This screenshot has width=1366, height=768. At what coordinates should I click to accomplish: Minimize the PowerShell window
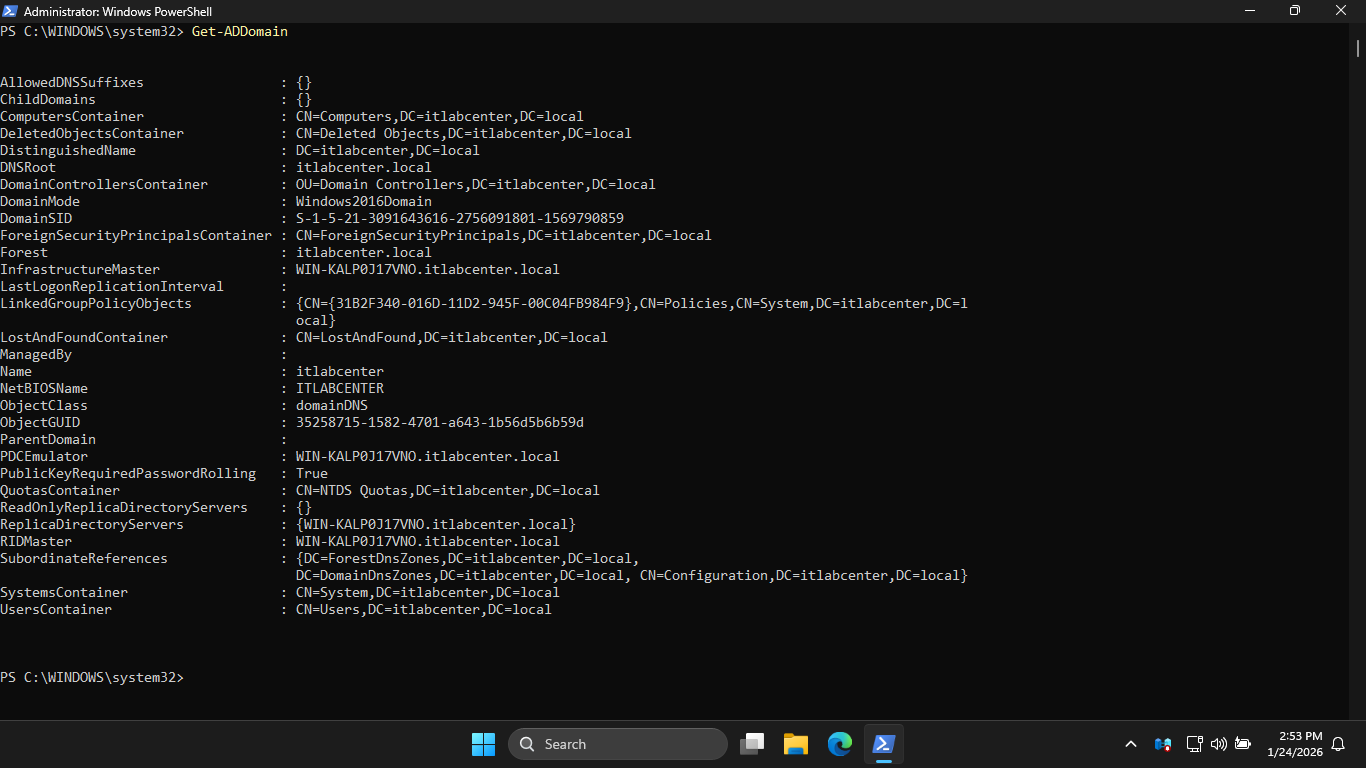tap(1249, 11)
